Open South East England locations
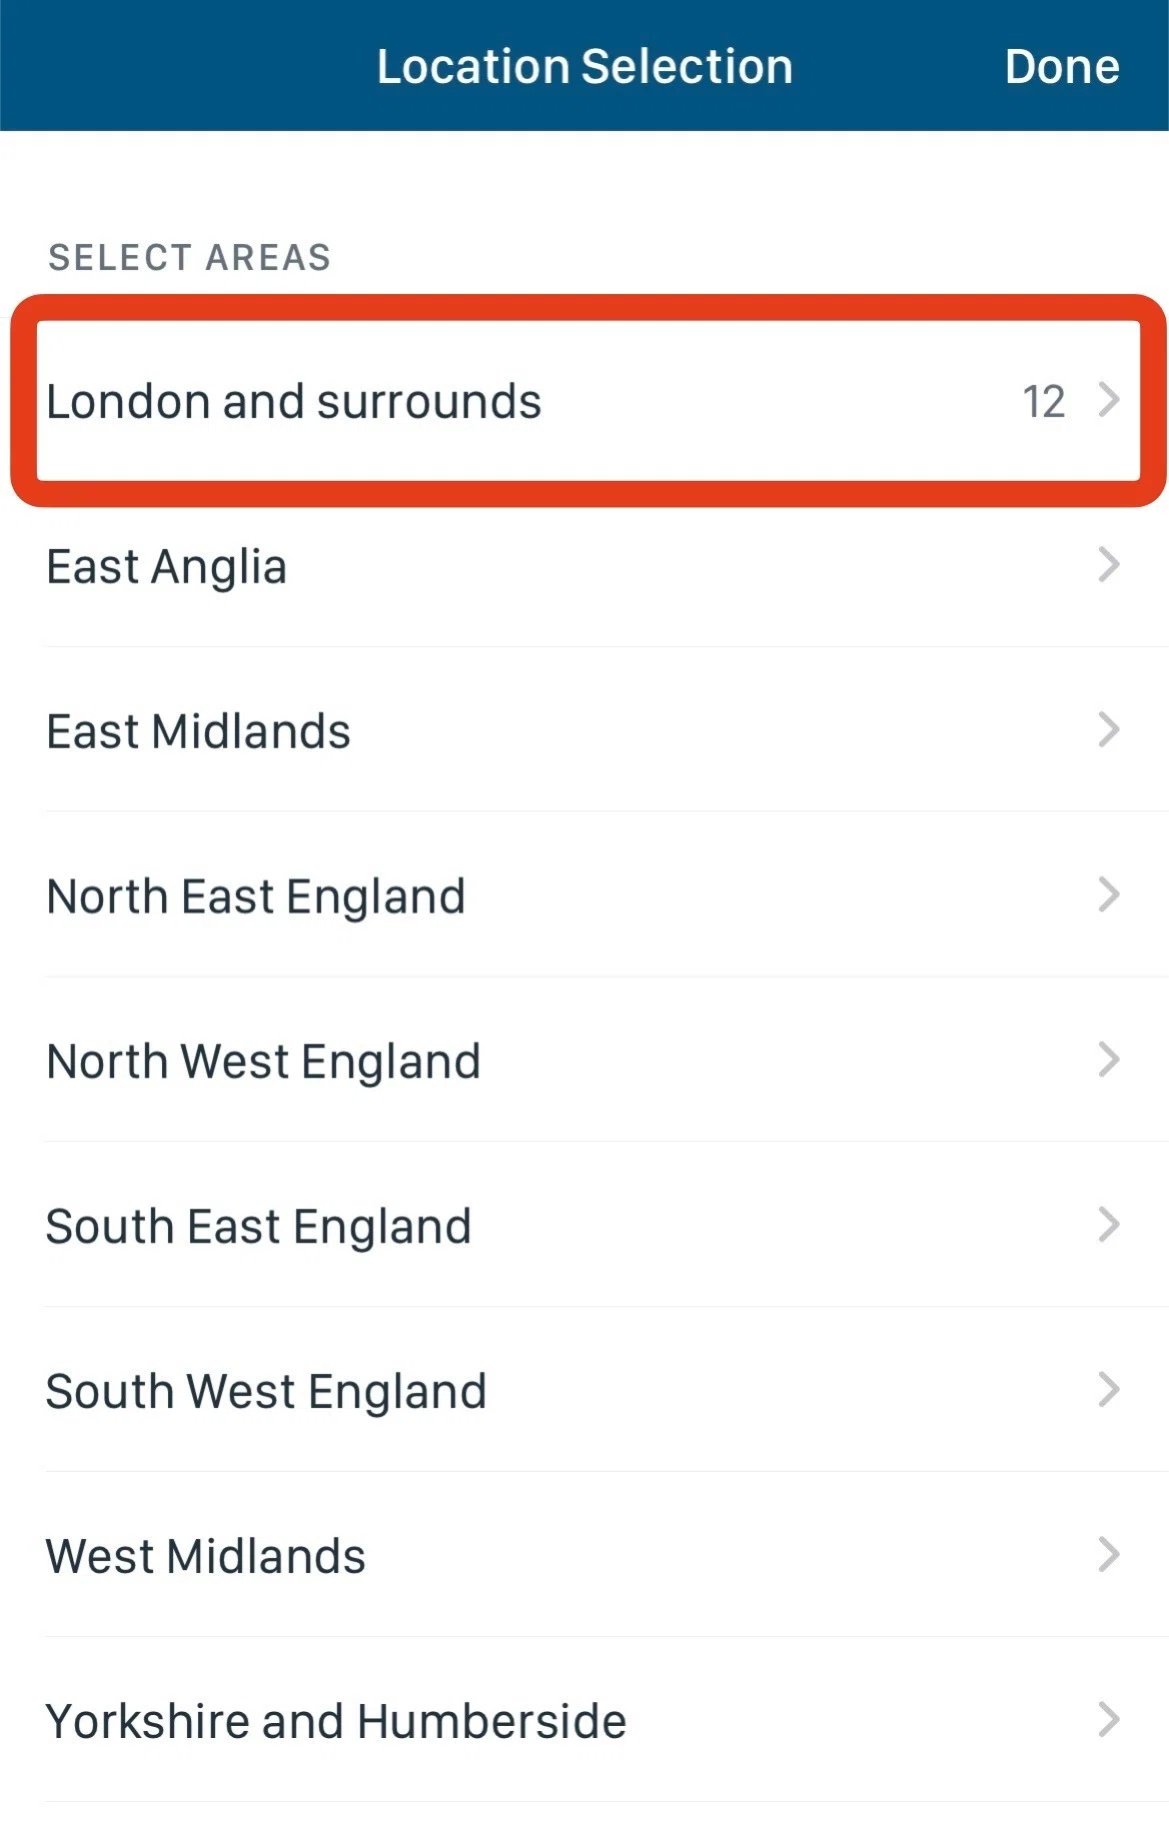 259,1227
